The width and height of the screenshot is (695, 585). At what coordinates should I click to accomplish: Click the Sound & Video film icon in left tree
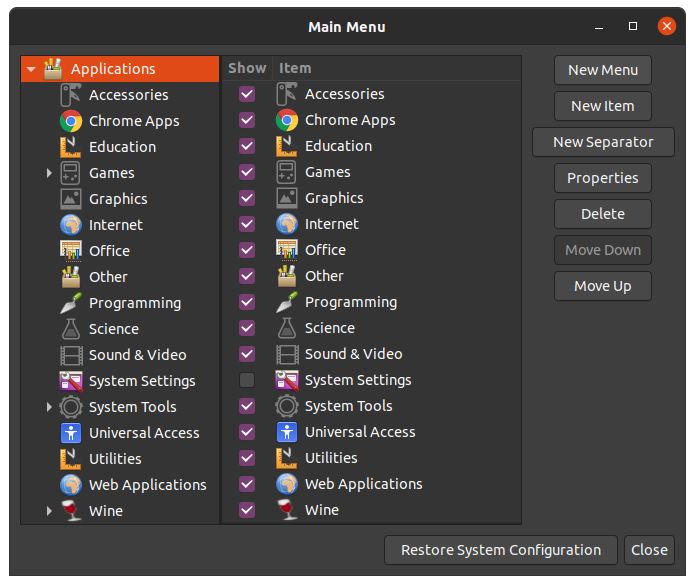tap(71, 355)
